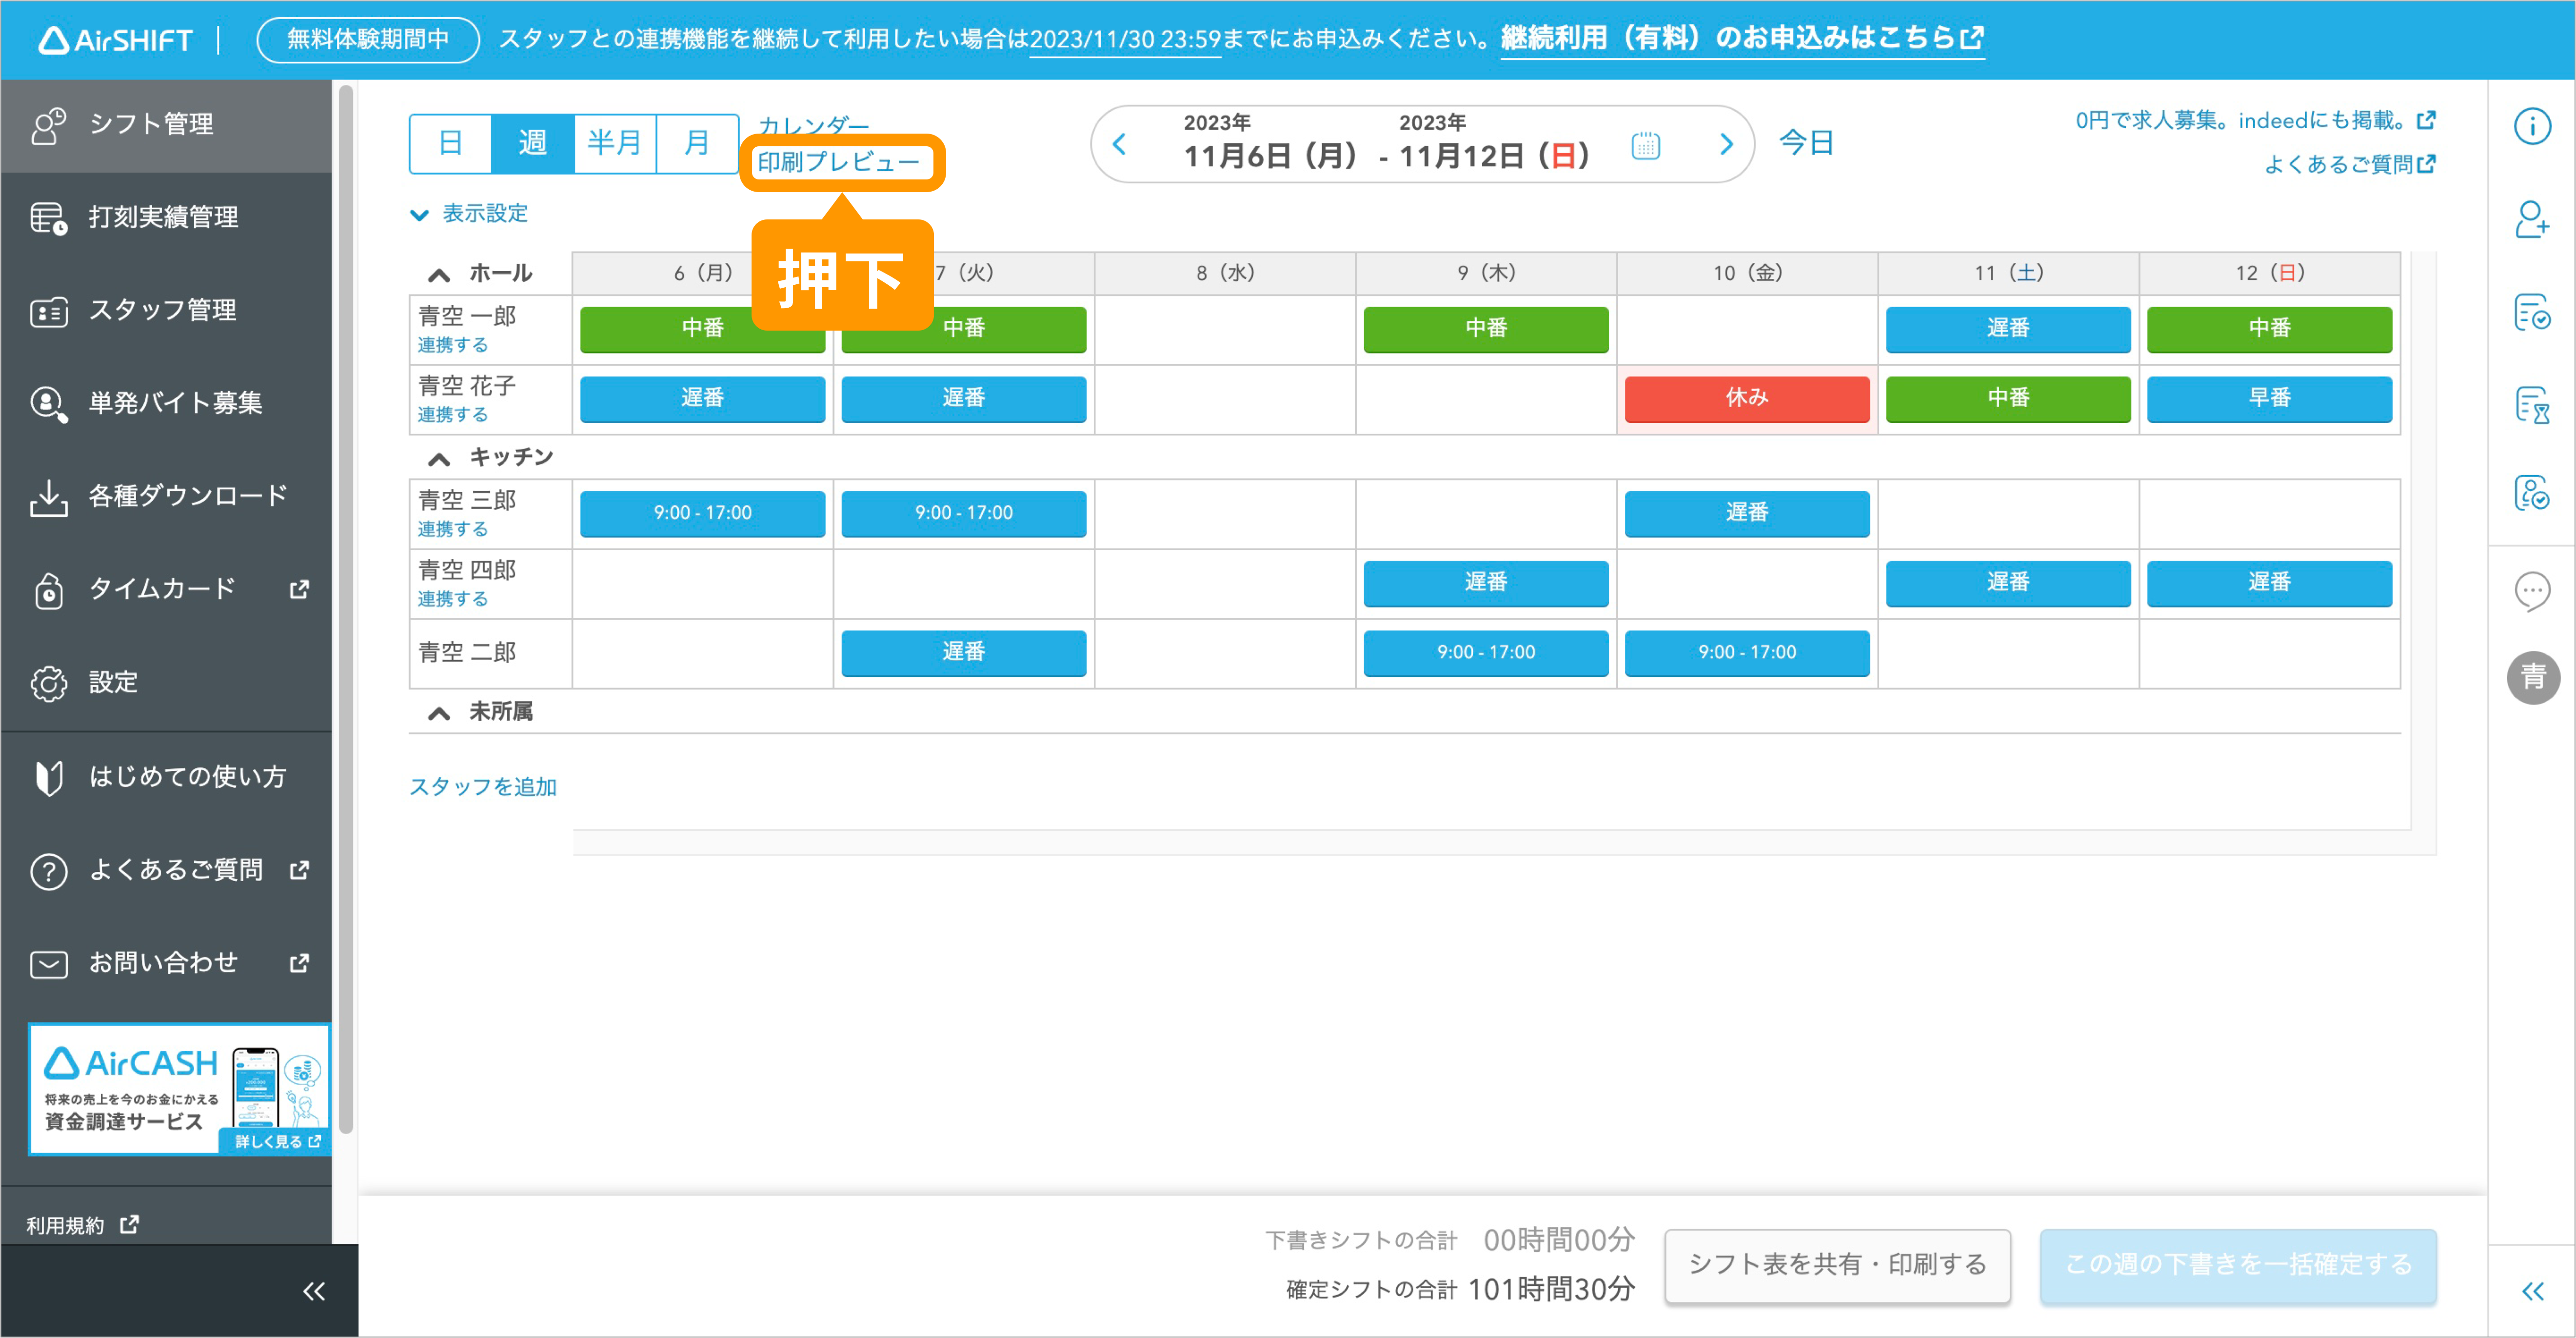Open 青空 二郎's 遅番 shift on Tuesday
The height and width of the screenshot is (1338, 2576).
point(963,652)
